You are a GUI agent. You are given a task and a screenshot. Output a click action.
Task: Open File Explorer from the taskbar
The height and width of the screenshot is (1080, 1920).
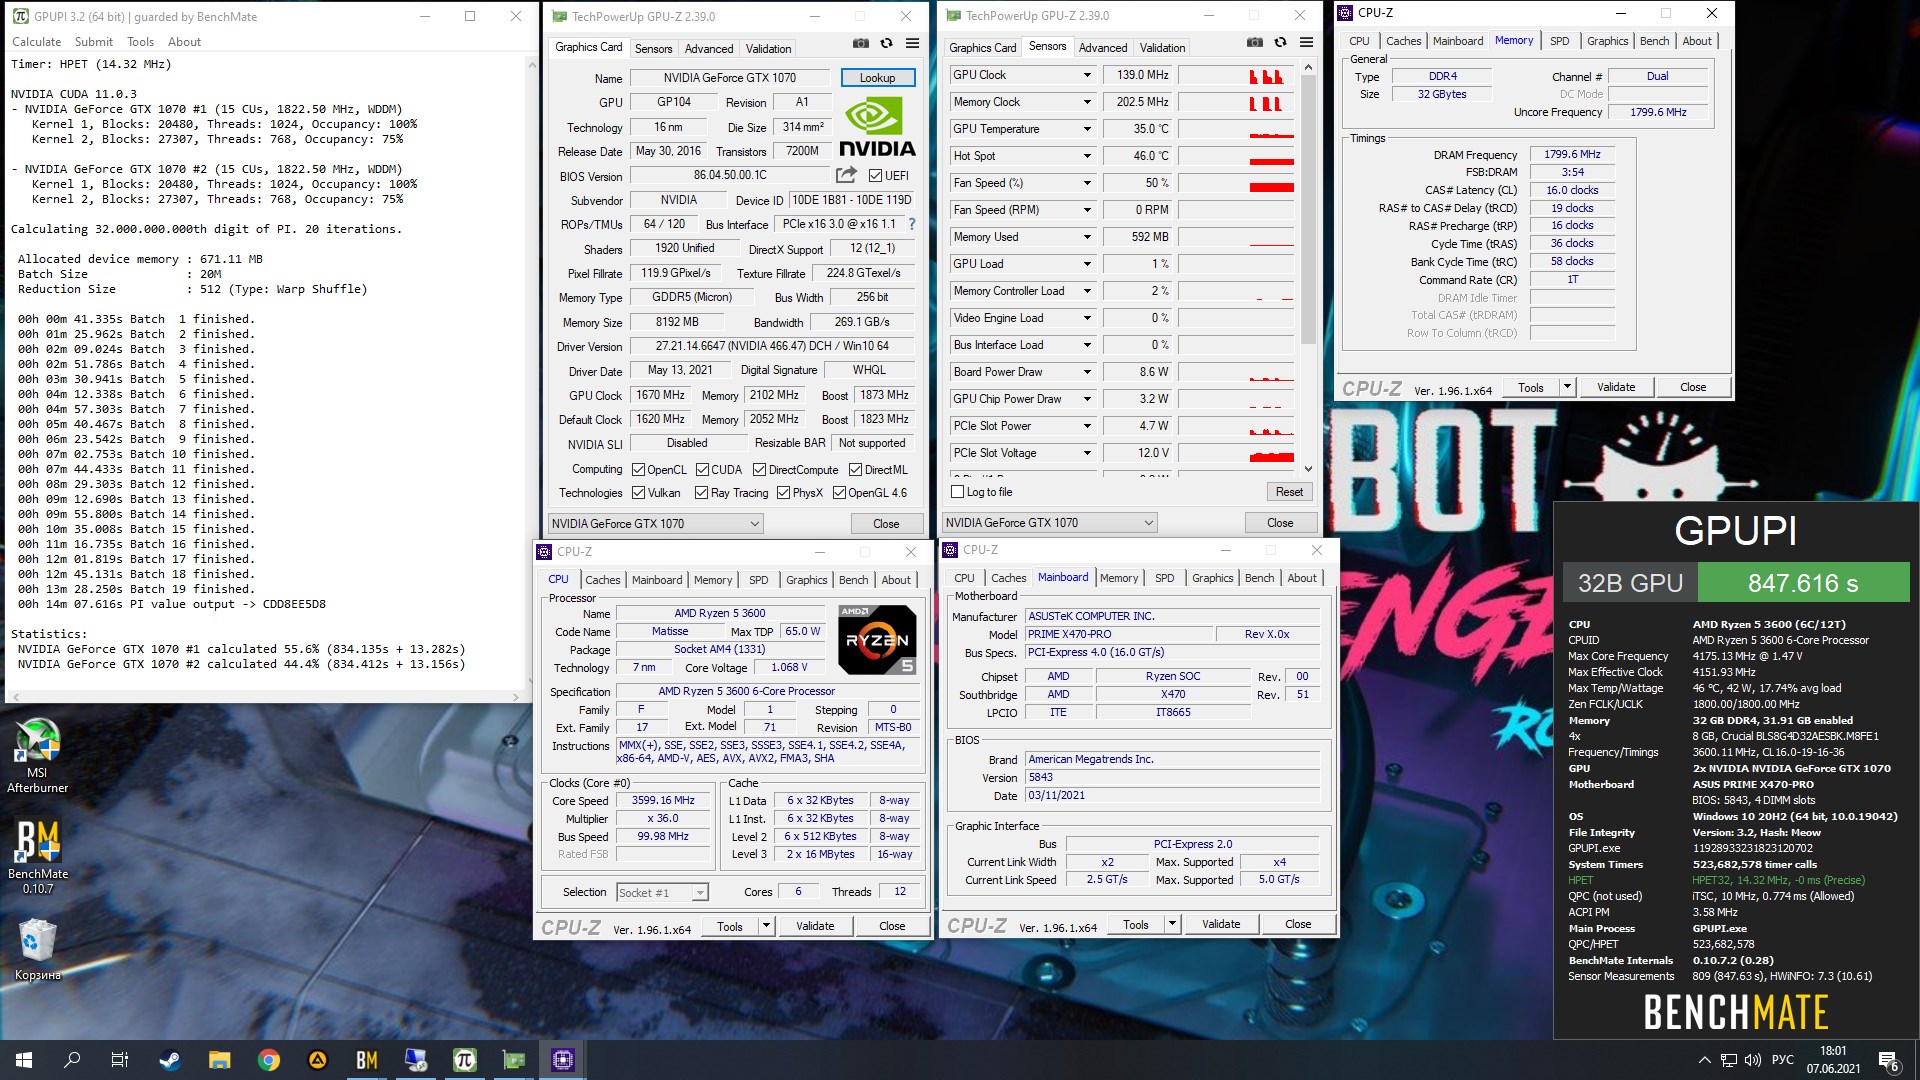coord(219,1060)
